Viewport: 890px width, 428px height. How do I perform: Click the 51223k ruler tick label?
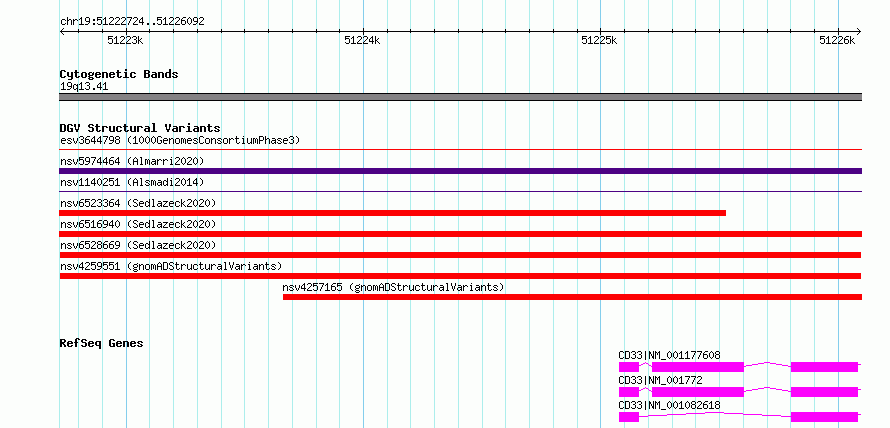point(125,40)
